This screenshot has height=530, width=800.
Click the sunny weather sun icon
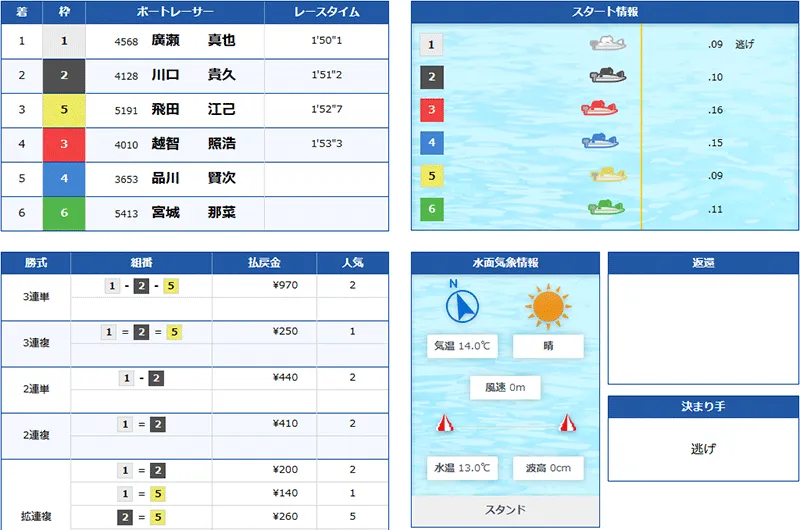point(548,306)
